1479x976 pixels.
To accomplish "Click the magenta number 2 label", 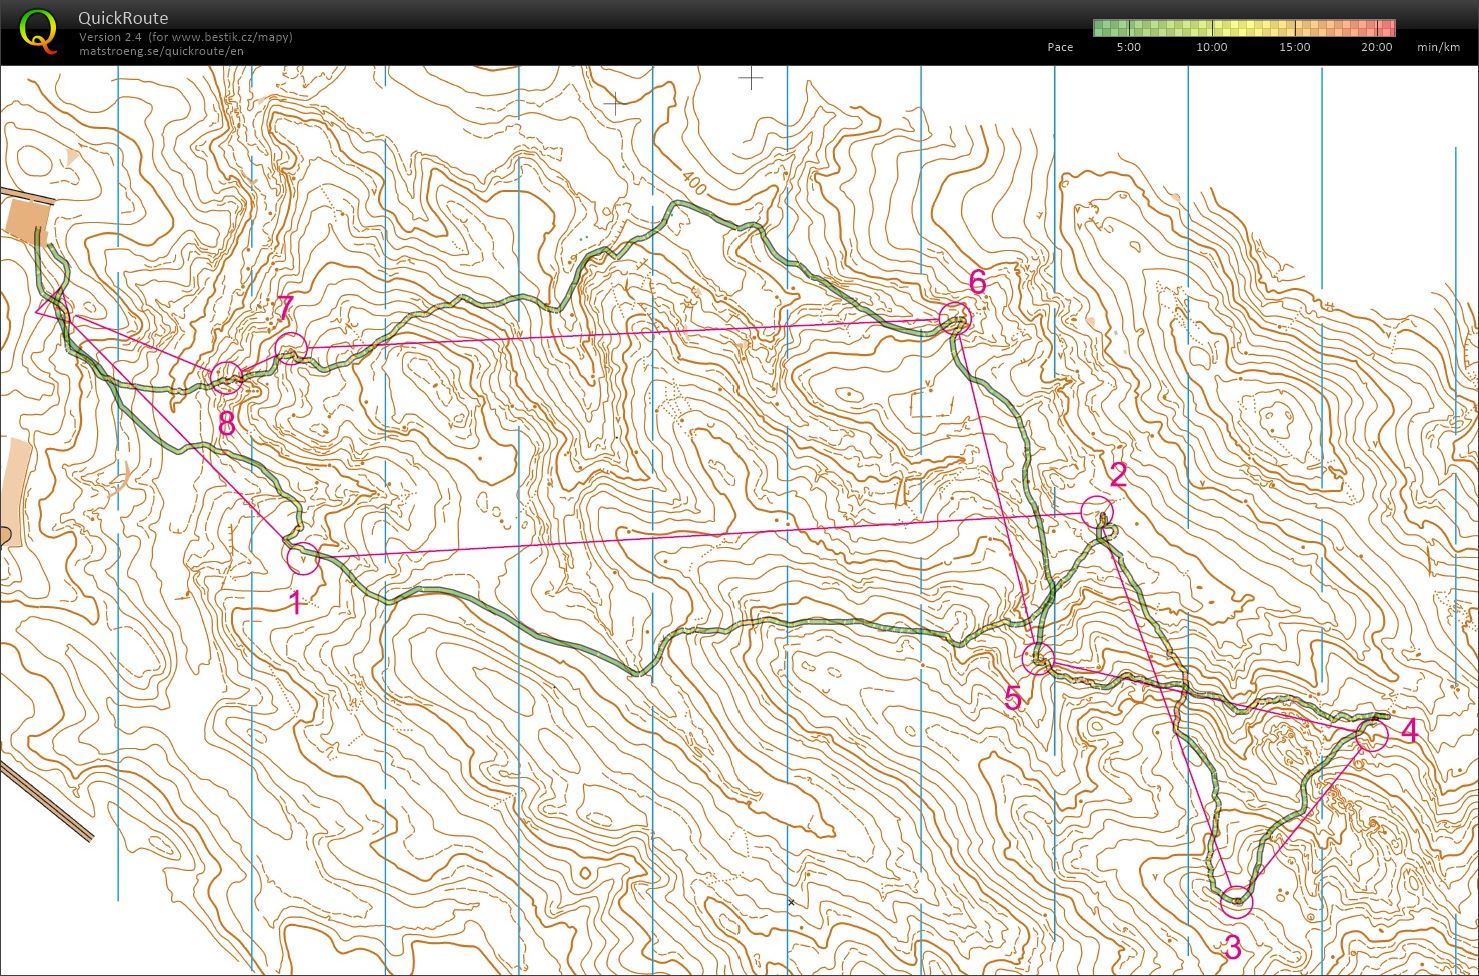I will (x=1118, y=475).
